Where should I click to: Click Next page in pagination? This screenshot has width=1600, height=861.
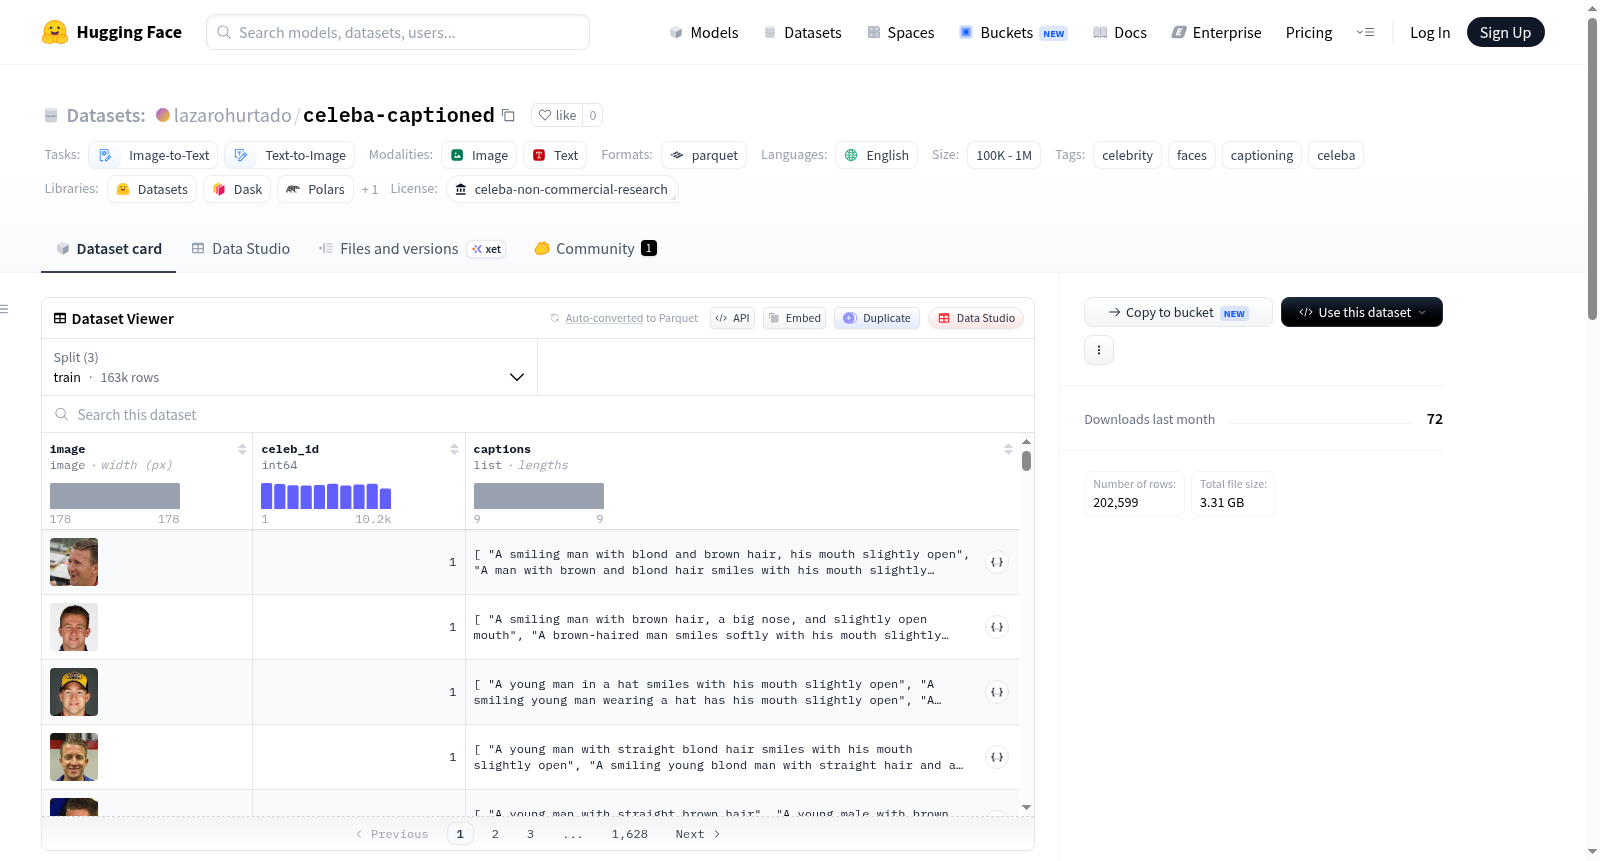point(698,834)
